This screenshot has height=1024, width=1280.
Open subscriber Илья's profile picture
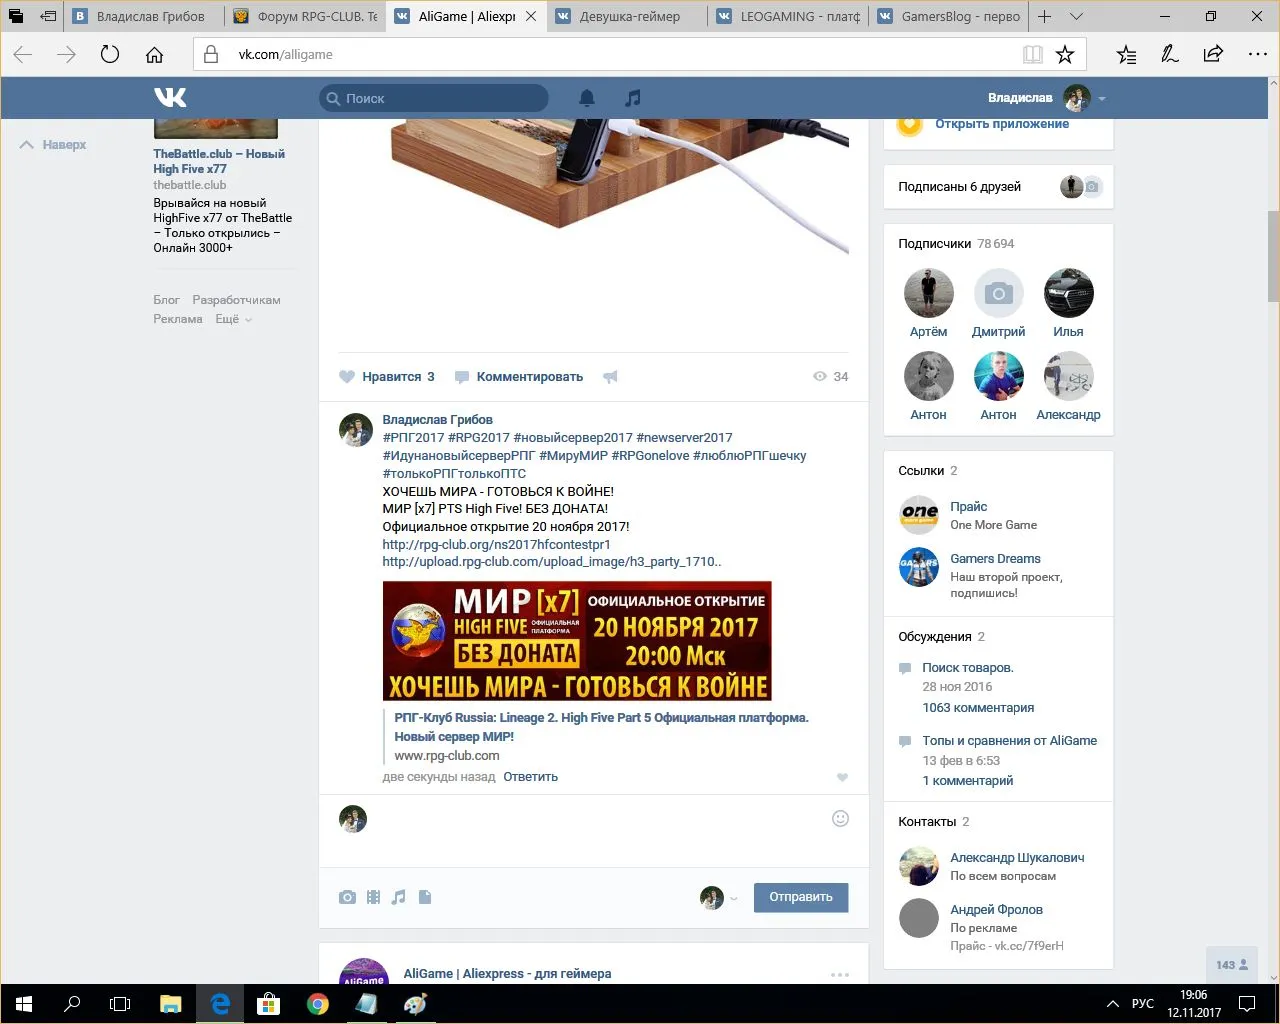tap(1068, 293)
